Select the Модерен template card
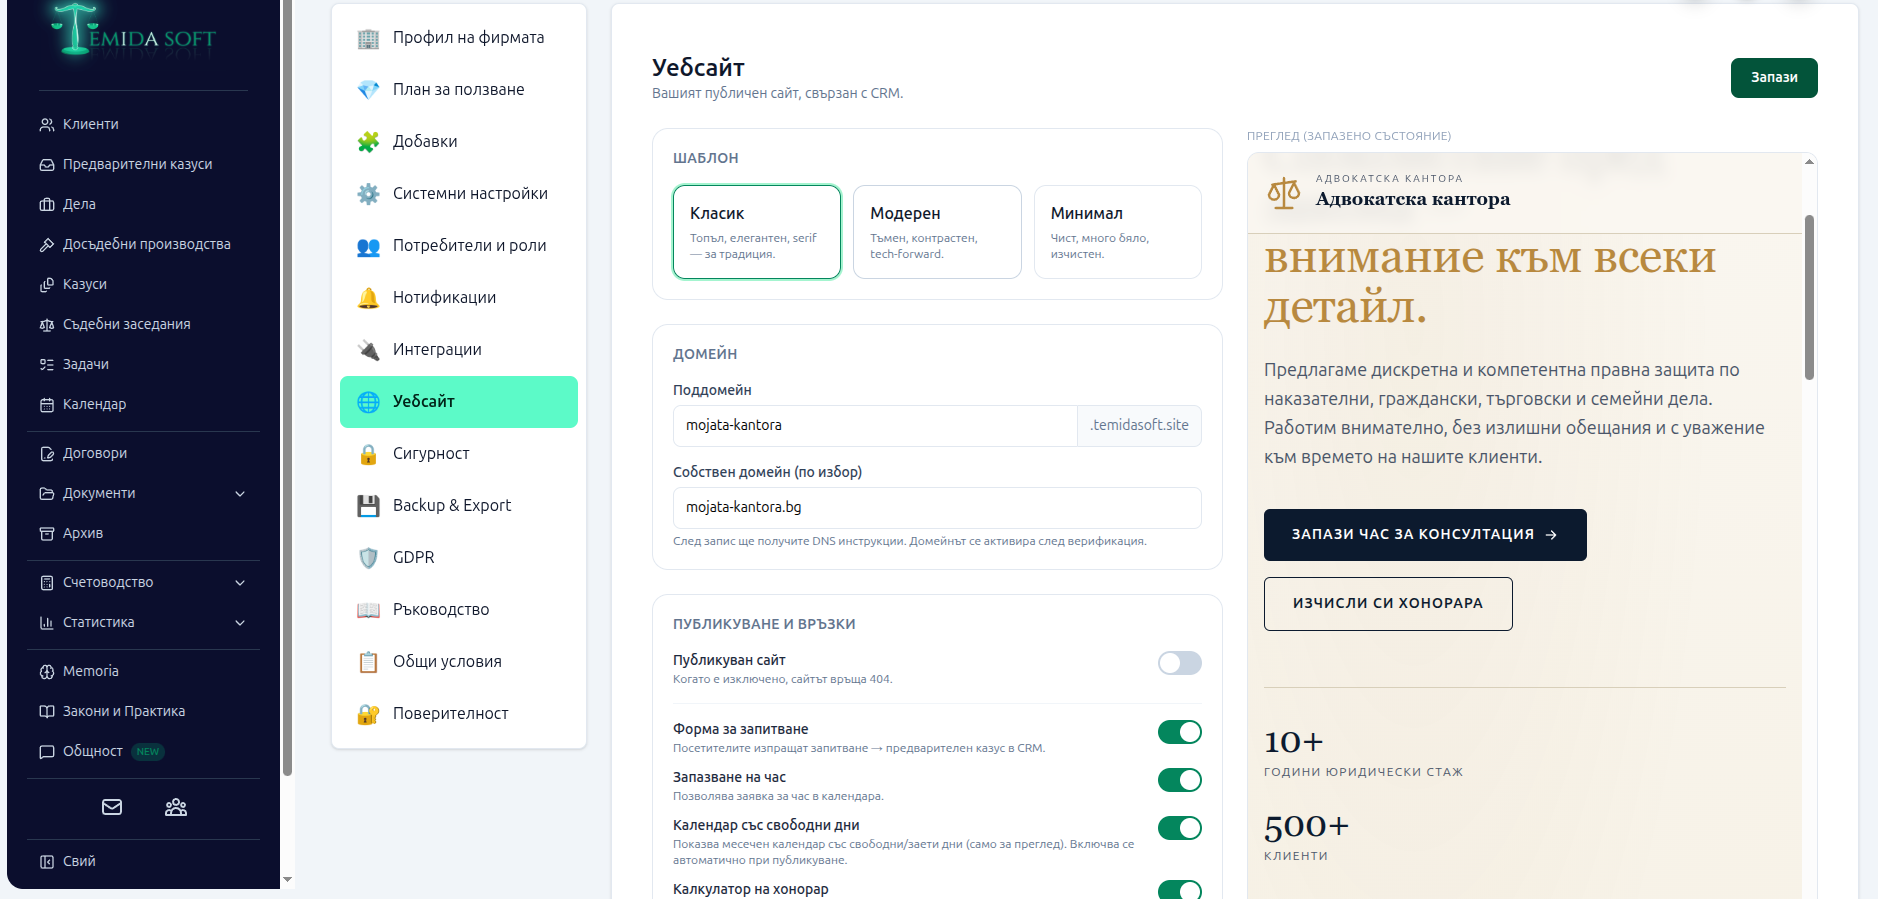Screen dimensions: 1878x899 (x=937, y=232)
